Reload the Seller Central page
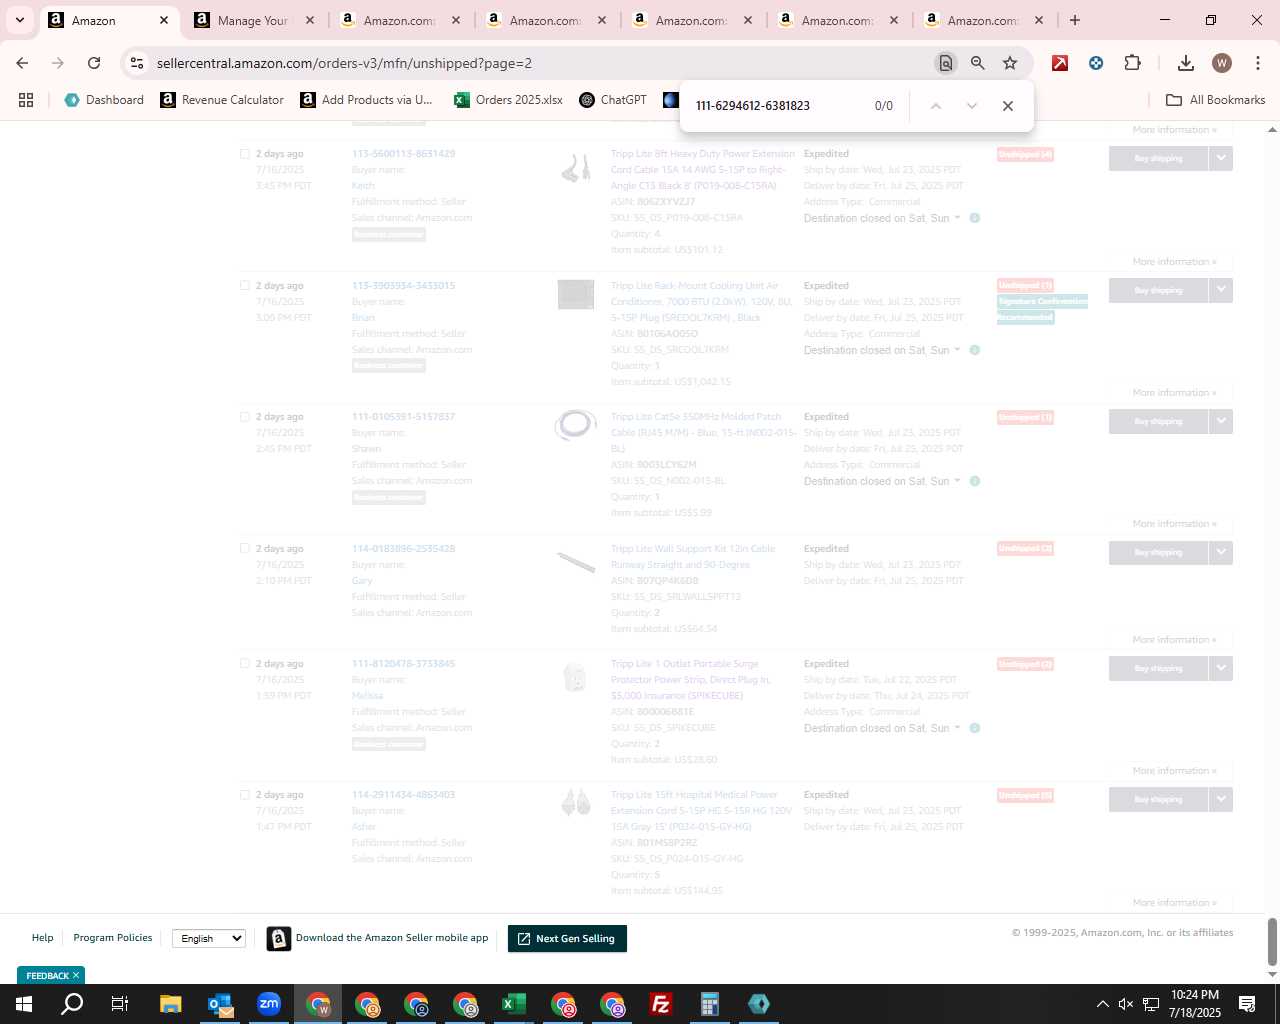 (x=94, y=63)
